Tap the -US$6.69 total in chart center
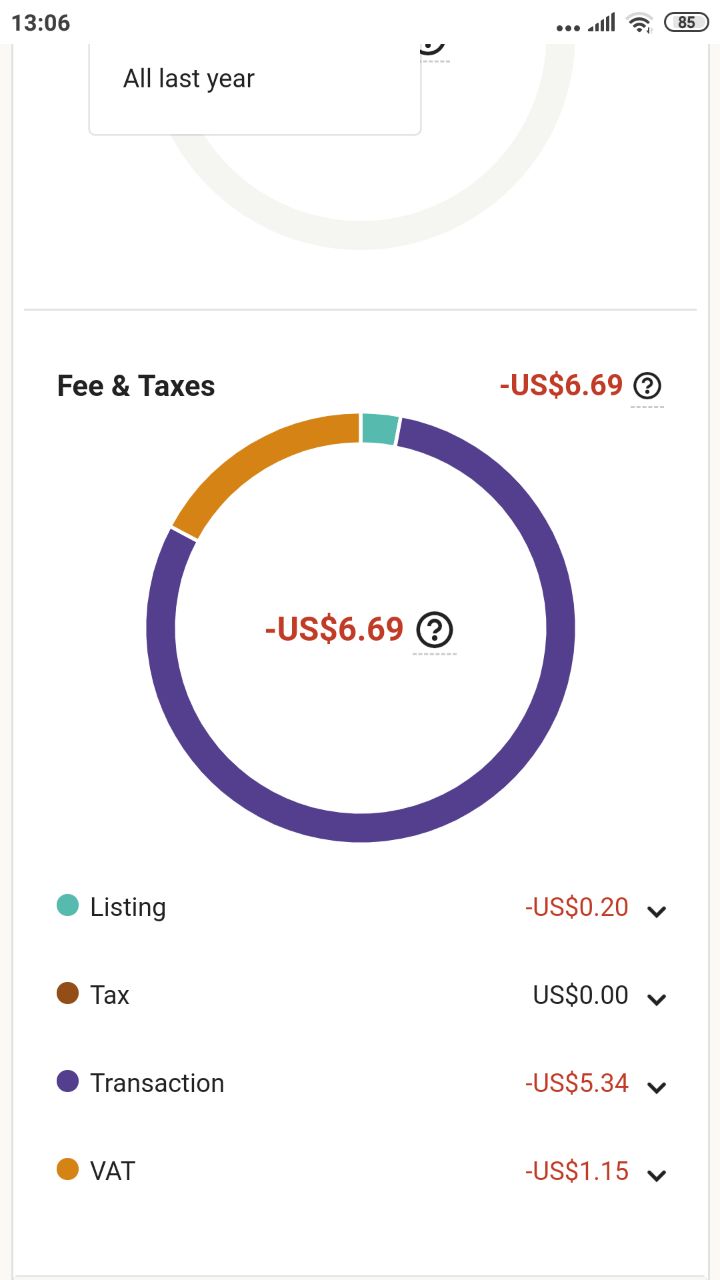 [x=334, y=630]
